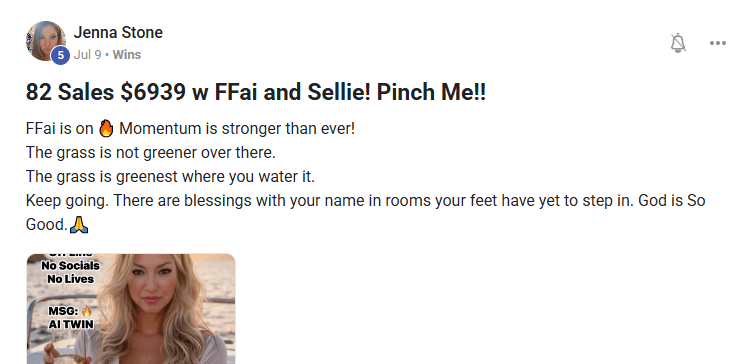This screenshot has width=746, height=364.
Task: Click Jenna Stone's profile avatar
Action: [46, 40]
